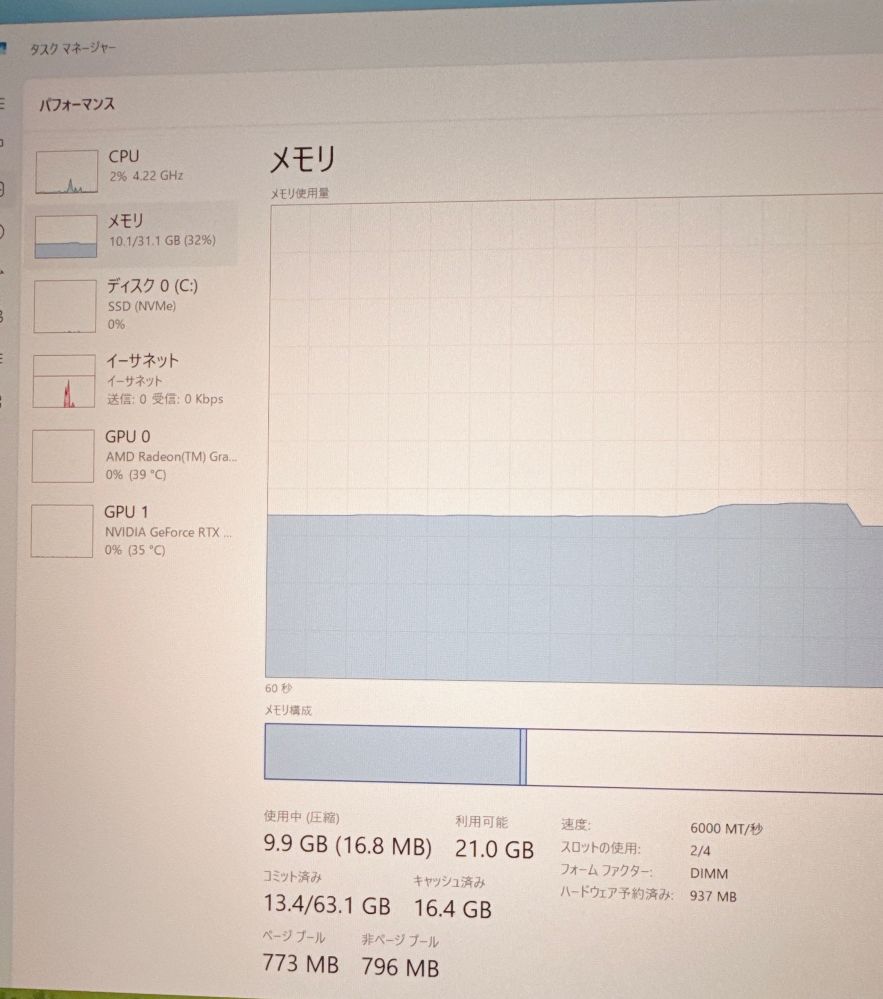
Task: Select the メモリ entry in sidebar
Action: click(x=133, y=234)
